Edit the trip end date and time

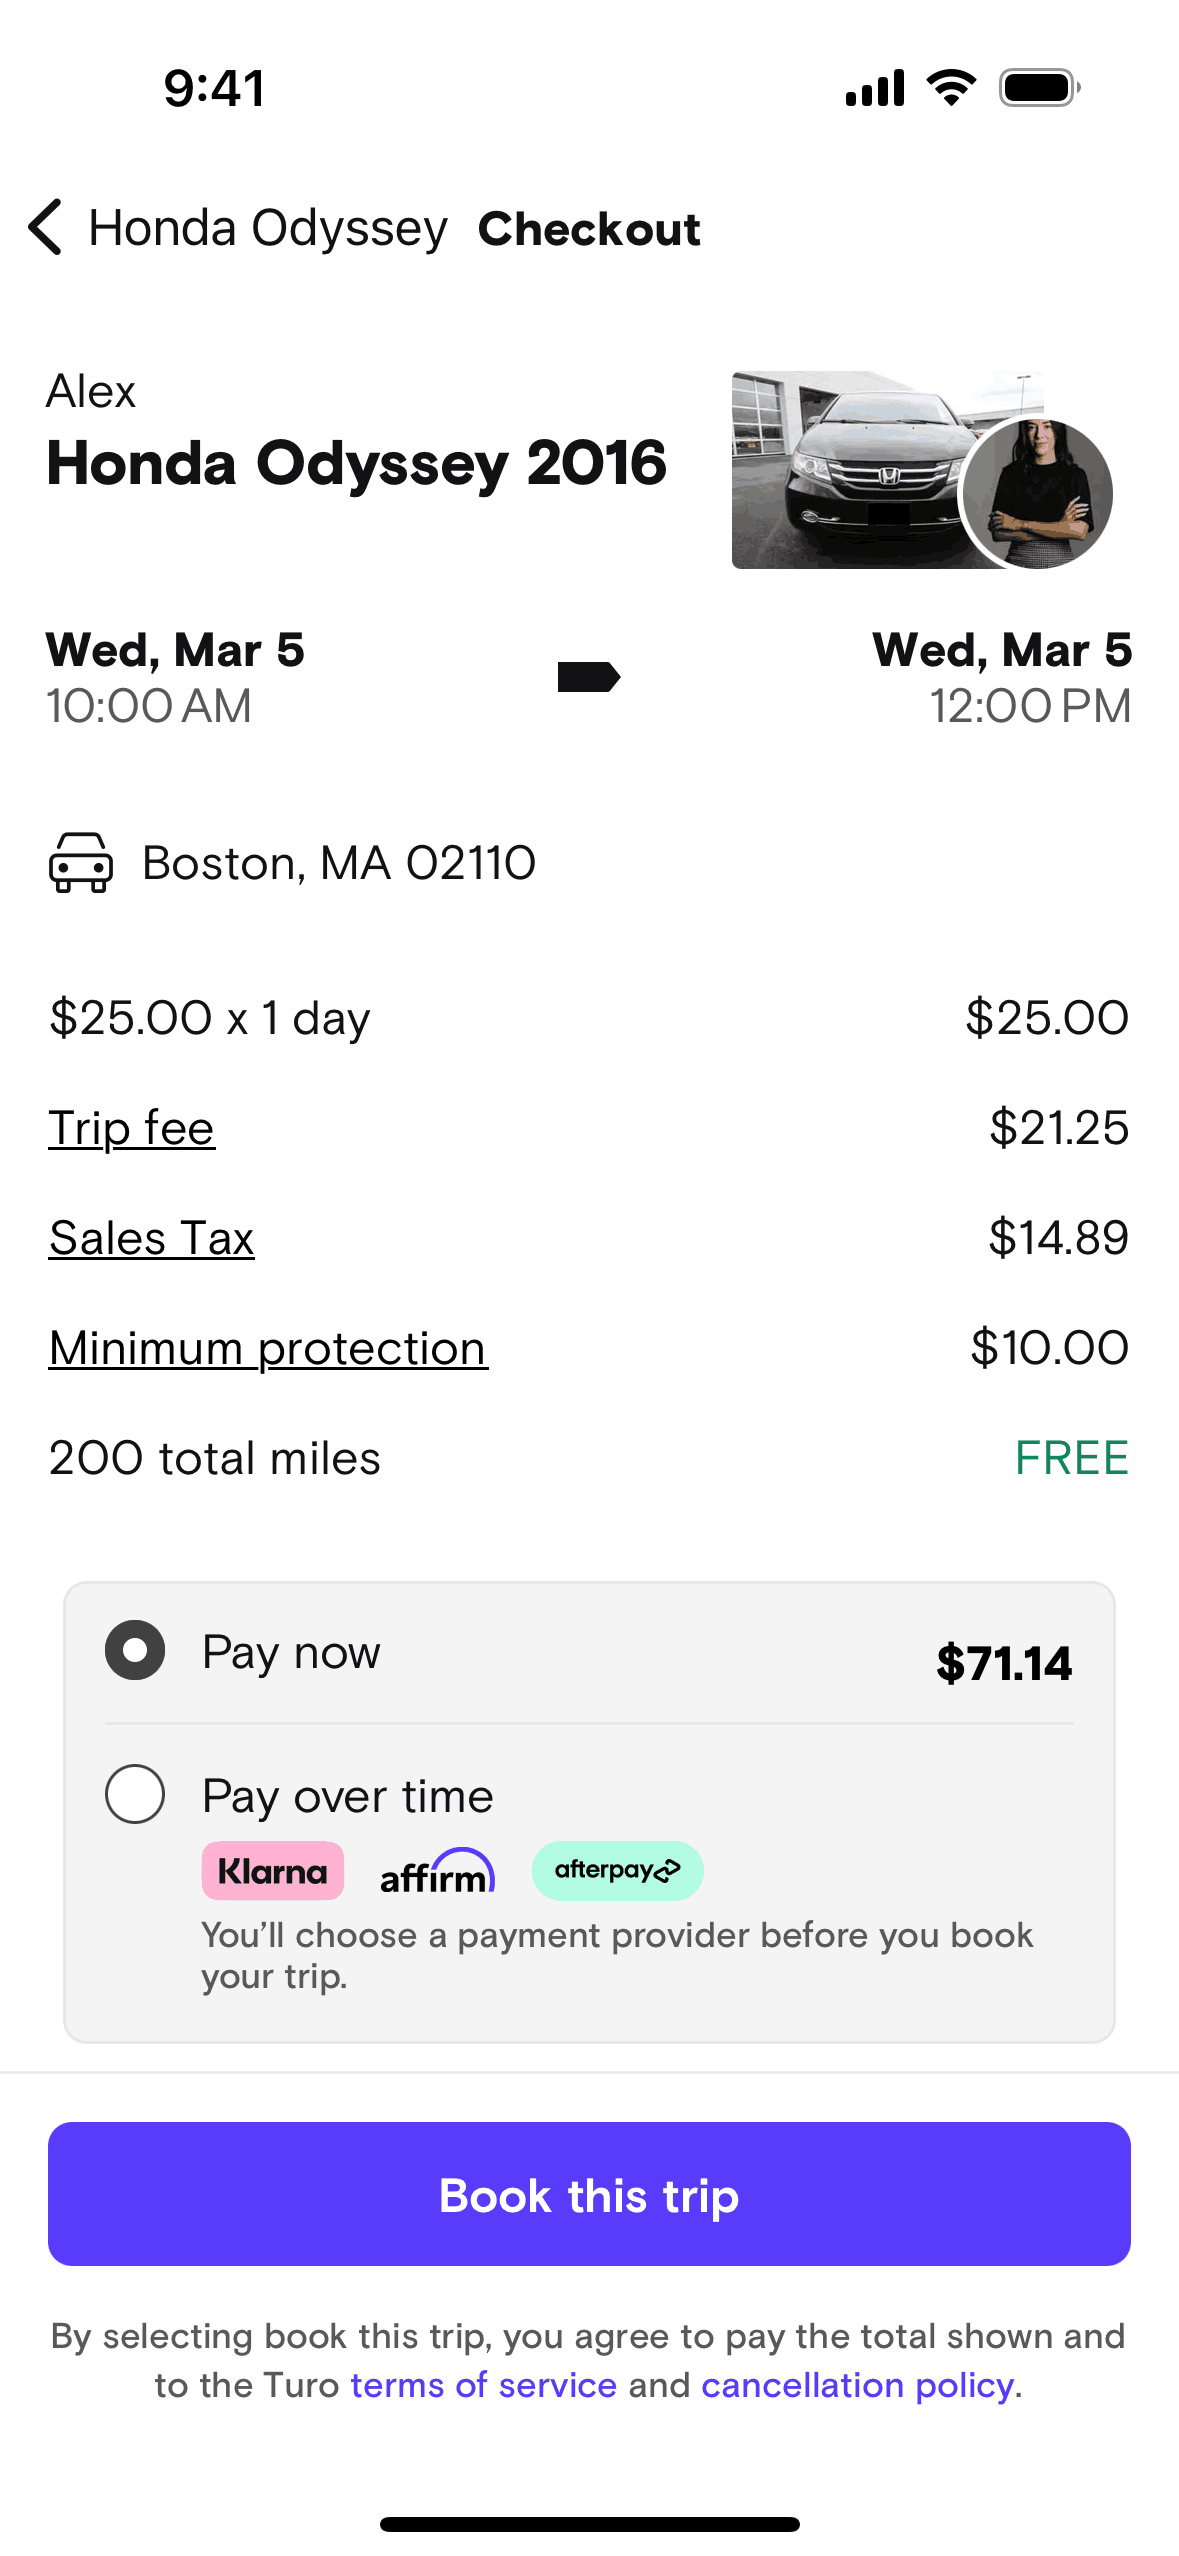[1001, 677]
